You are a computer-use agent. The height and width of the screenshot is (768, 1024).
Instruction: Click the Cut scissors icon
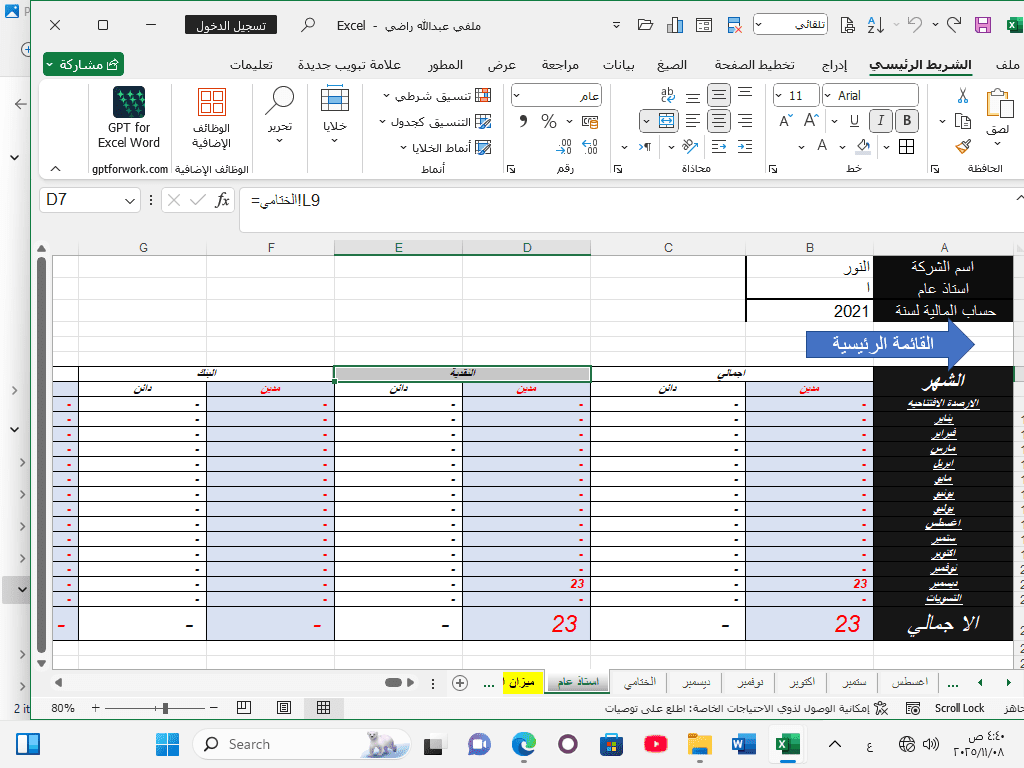click(x=963, y=96)
